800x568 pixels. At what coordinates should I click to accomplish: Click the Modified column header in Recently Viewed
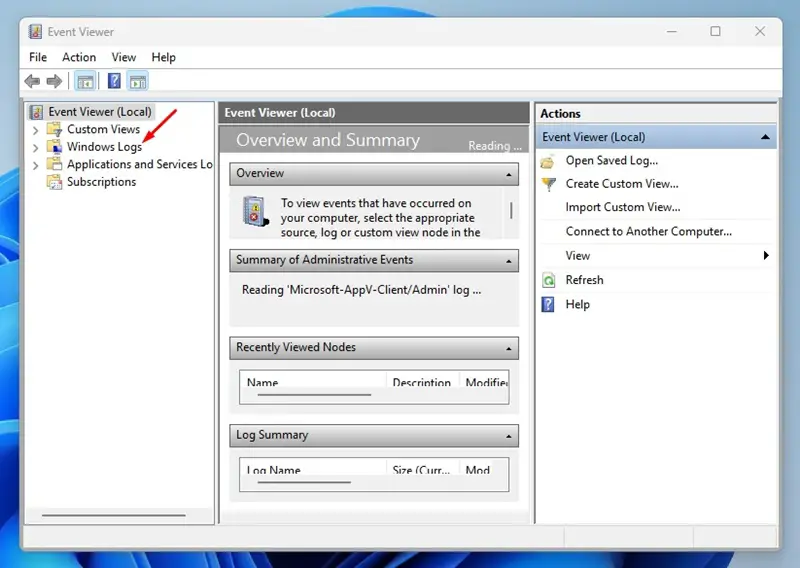pyautogui.click(x=484, y=381)
